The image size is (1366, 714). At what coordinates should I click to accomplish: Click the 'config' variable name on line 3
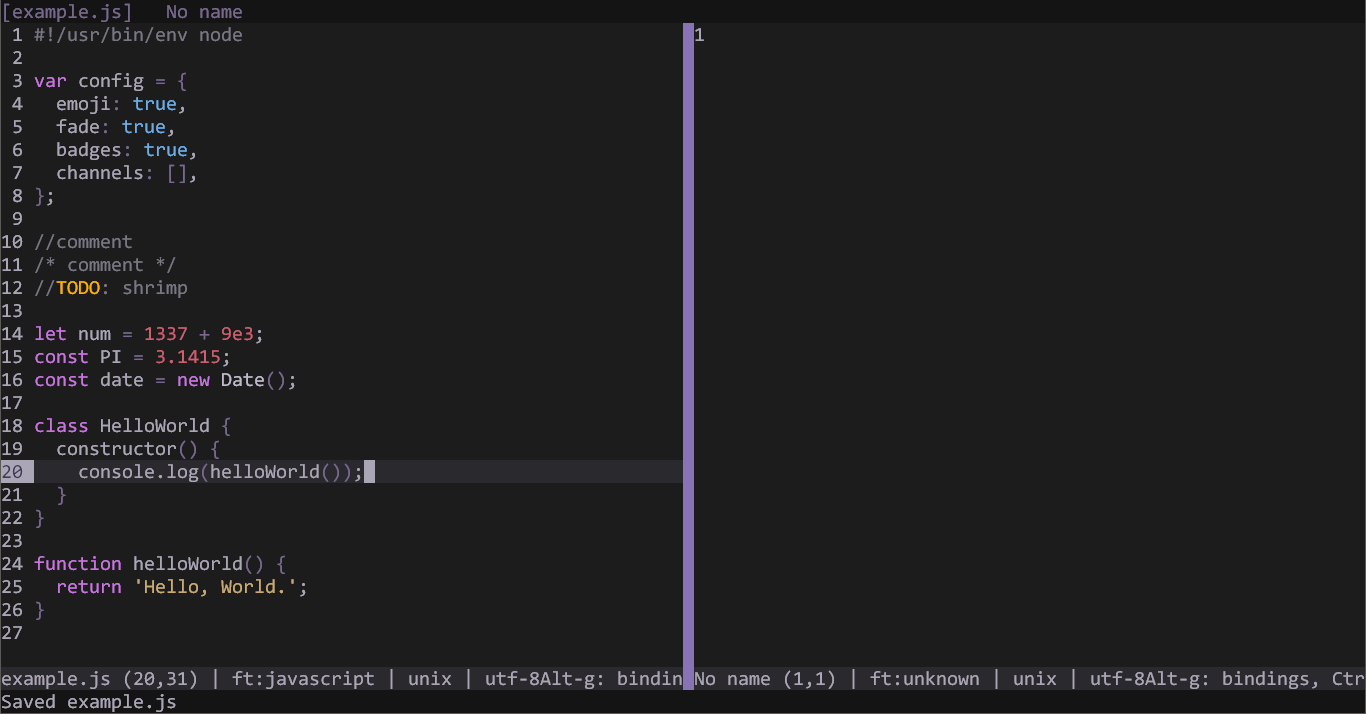[x=111, y=81]
